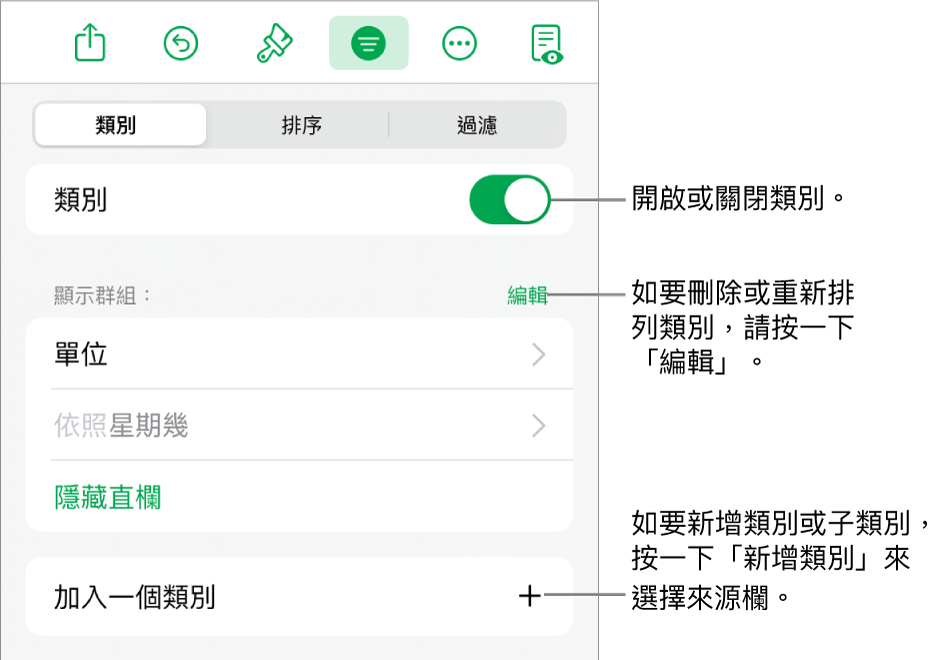Tap the Share icon in toolbar

90,42
